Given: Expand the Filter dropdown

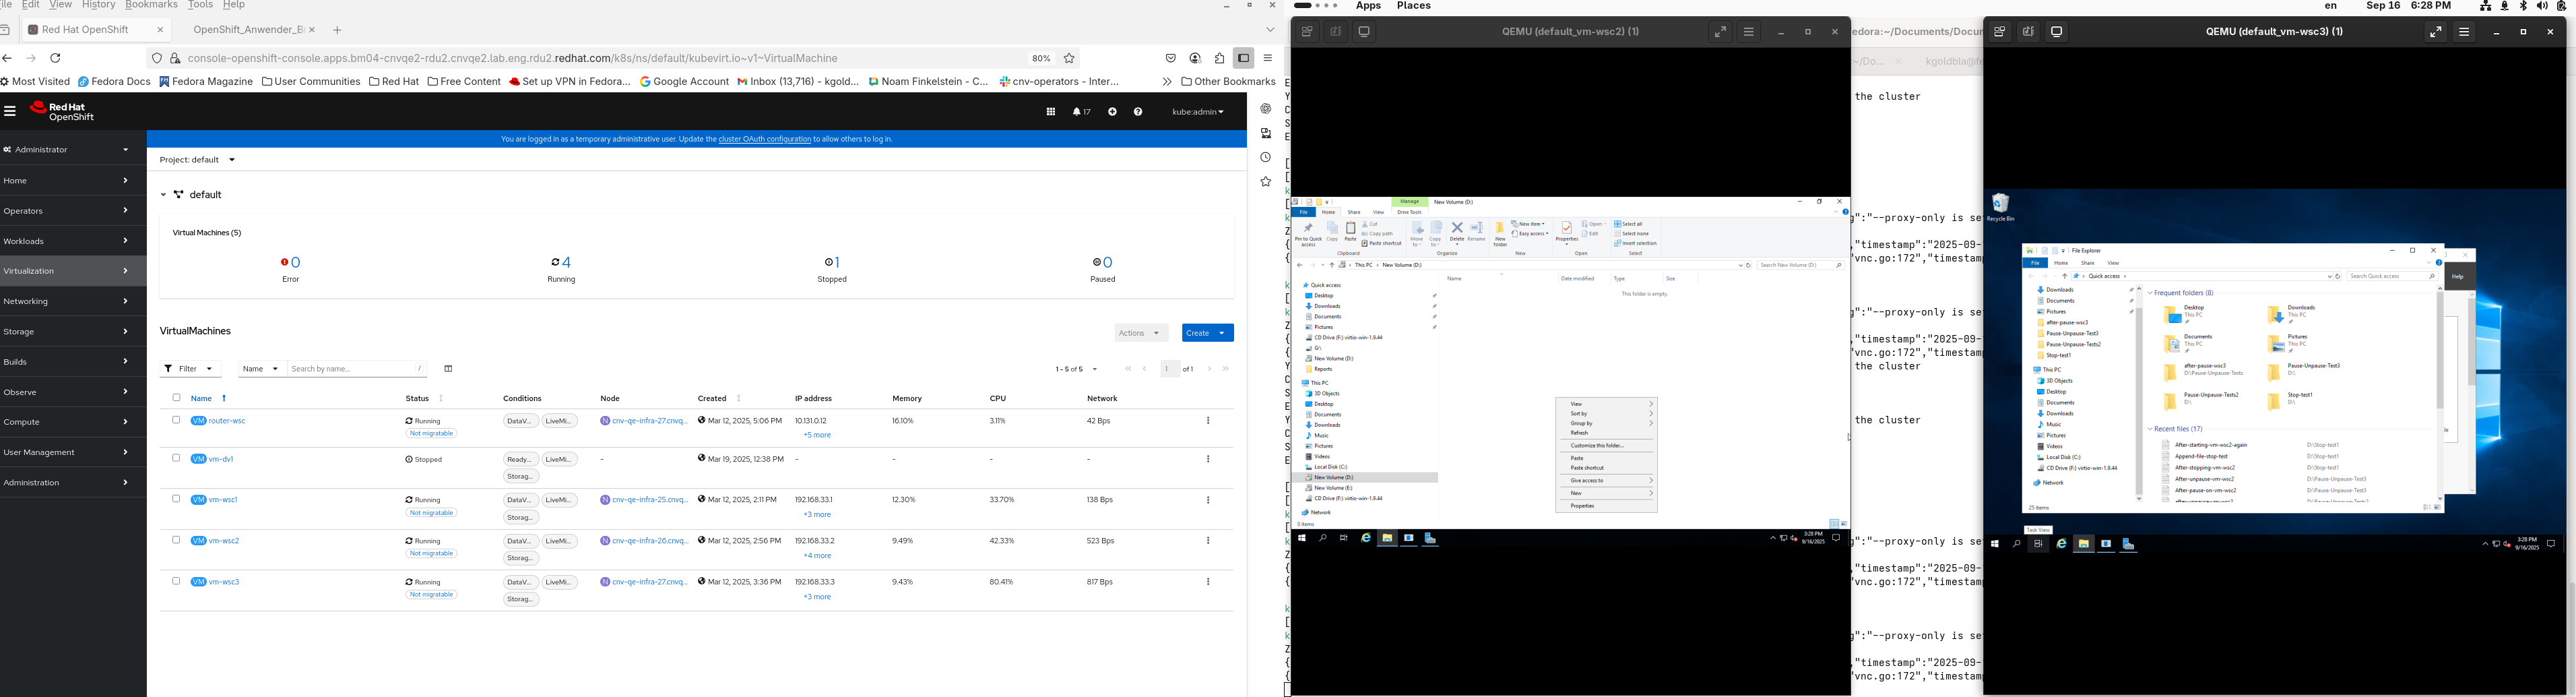Looking at the screenshot, I should click(190, 369).
